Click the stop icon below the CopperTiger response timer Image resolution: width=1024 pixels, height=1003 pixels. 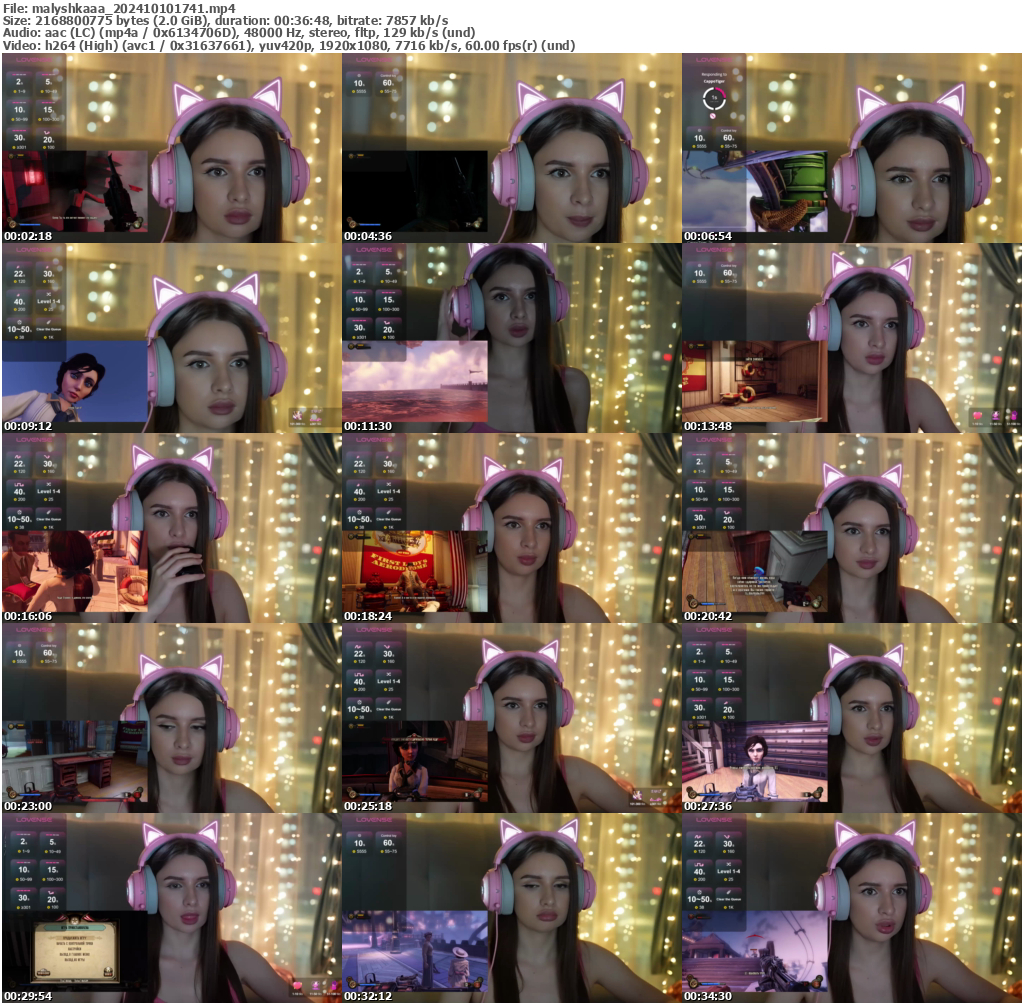tap(713, 116)
